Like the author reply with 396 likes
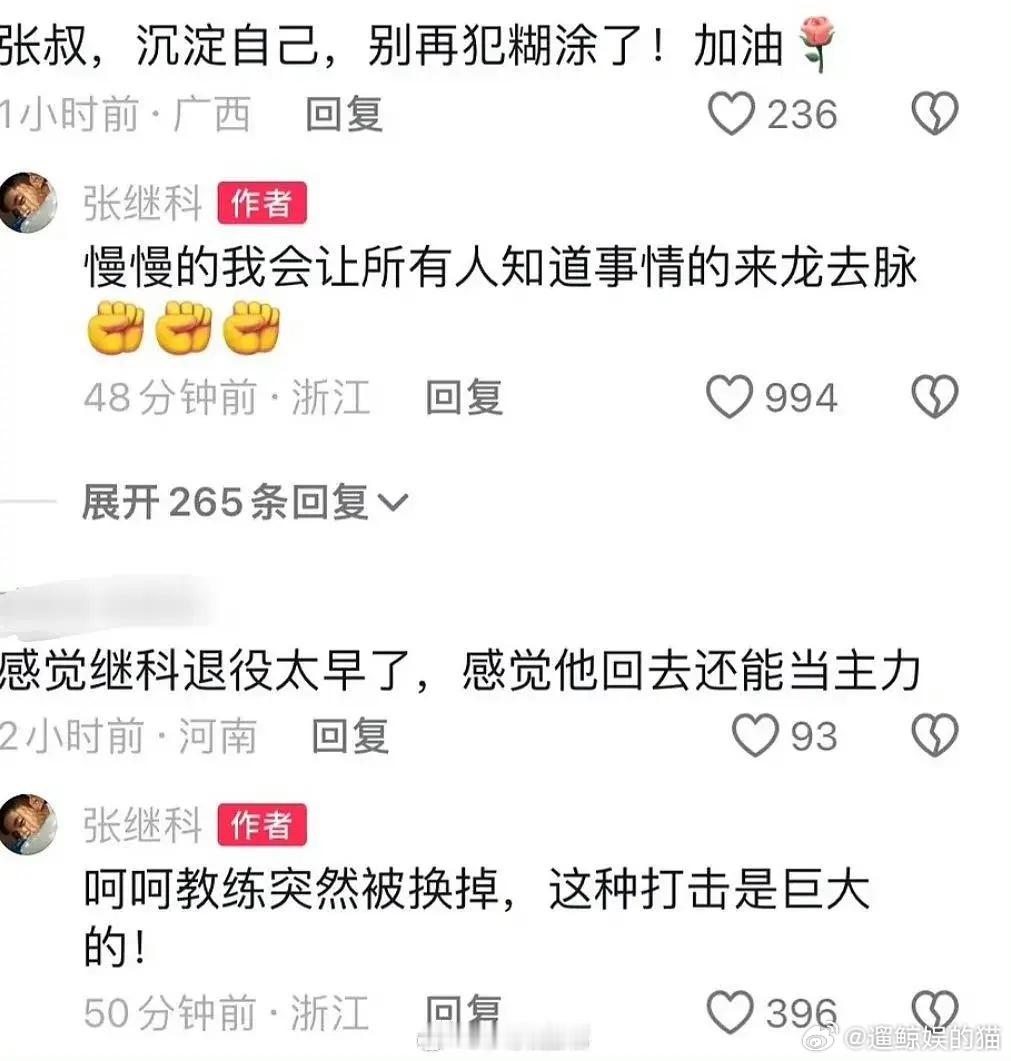Screen dimensions: 1011x1061 point(729,1012)
